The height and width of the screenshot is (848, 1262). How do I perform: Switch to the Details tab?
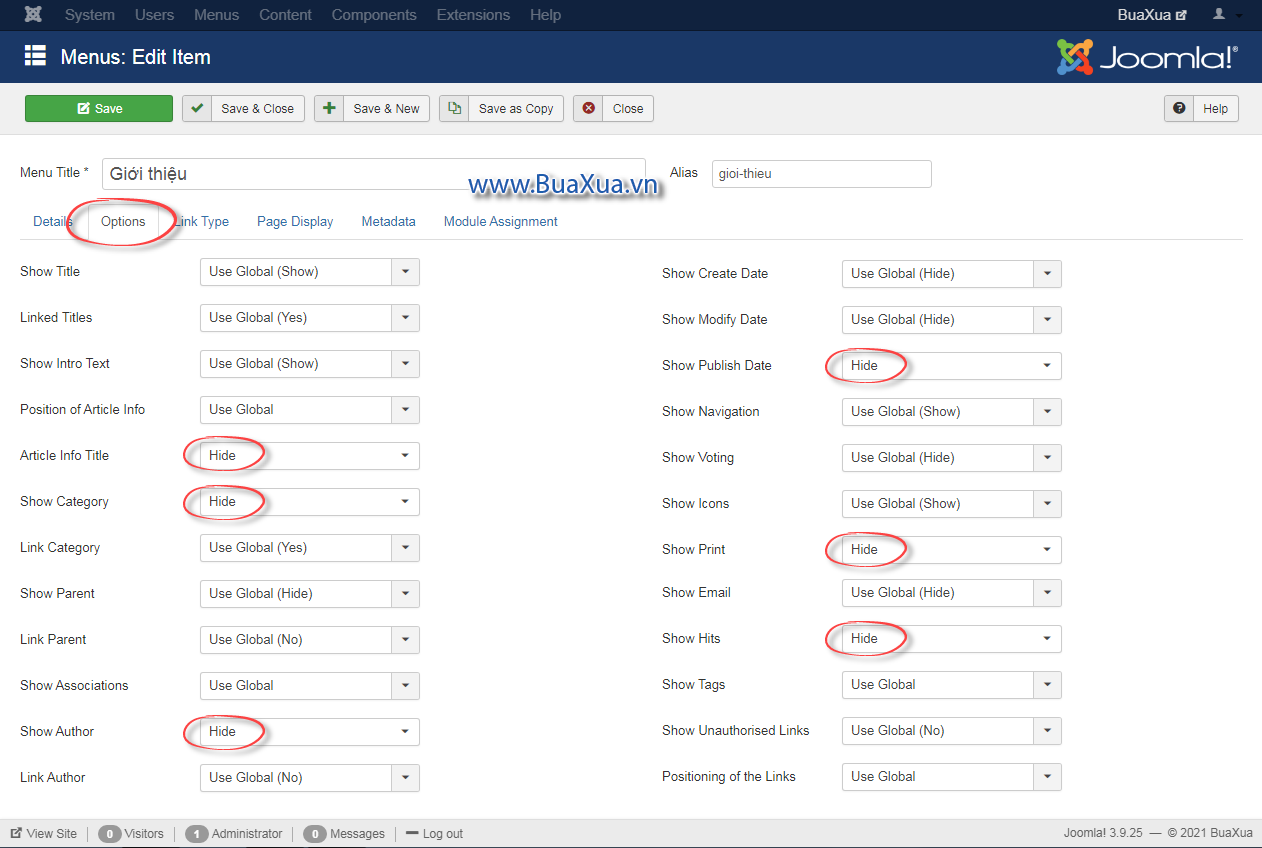[53, 222]
